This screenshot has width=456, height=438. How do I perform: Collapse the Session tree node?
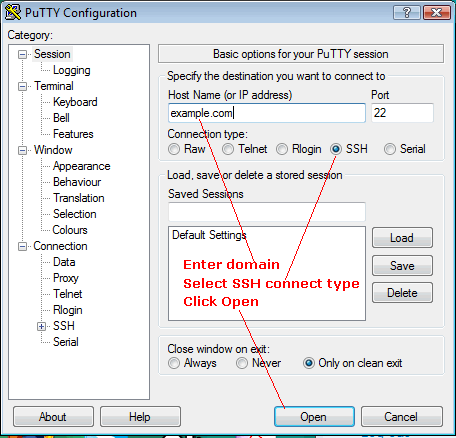click(x=22, y=54)
